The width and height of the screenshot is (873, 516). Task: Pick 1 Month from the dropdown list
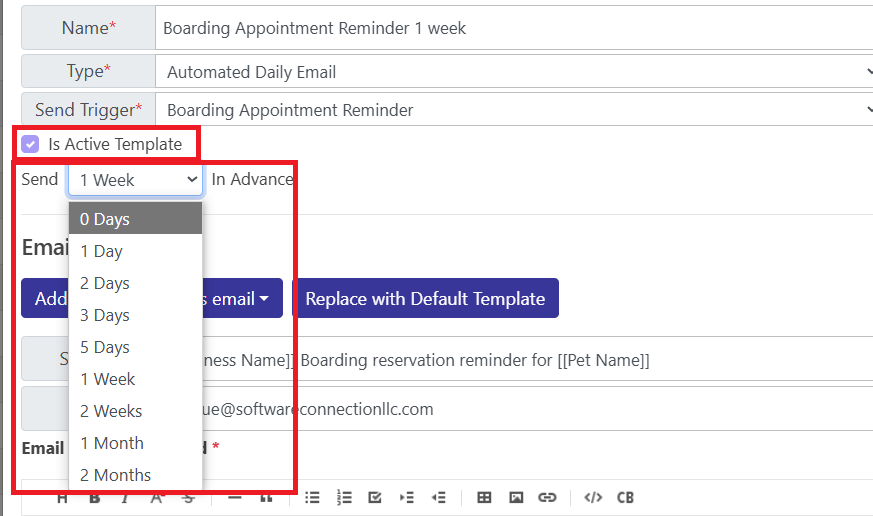135,443
